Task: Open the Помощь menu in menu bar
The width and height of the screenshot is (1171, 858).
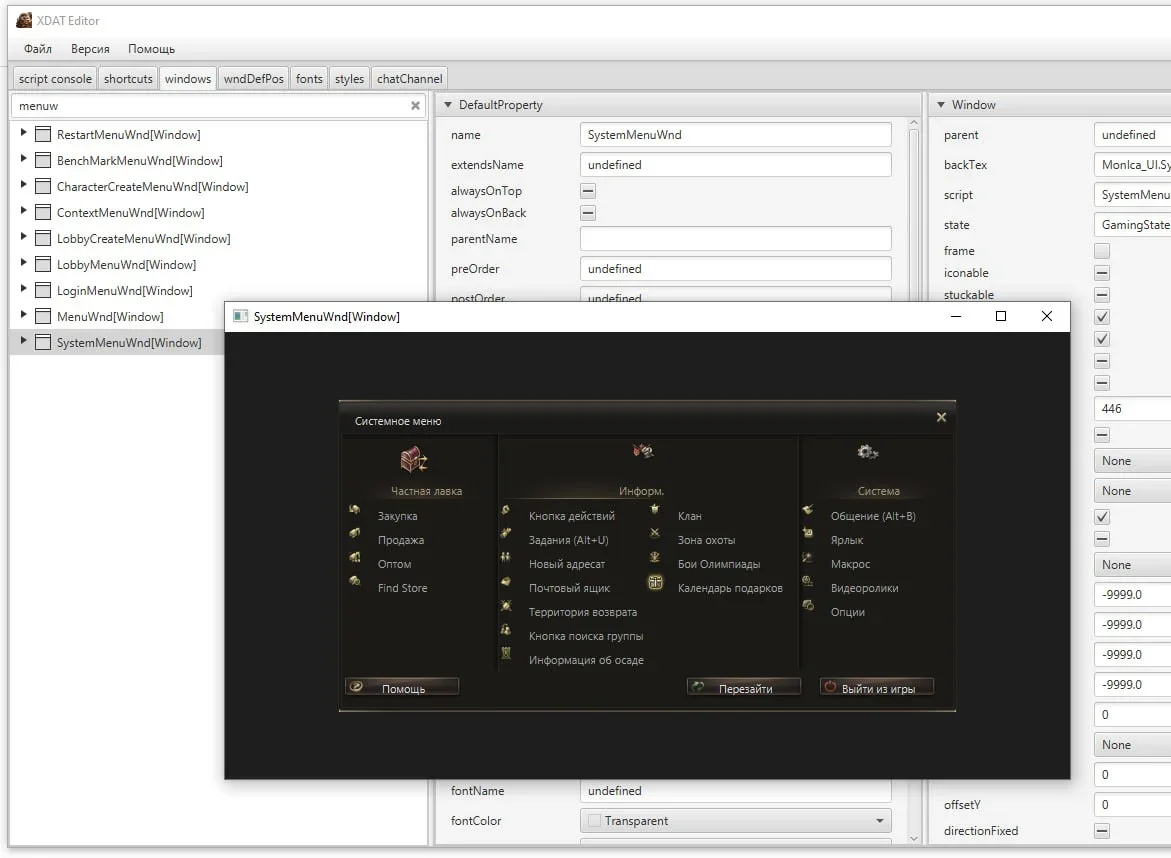Action: [x=152, y=49]
